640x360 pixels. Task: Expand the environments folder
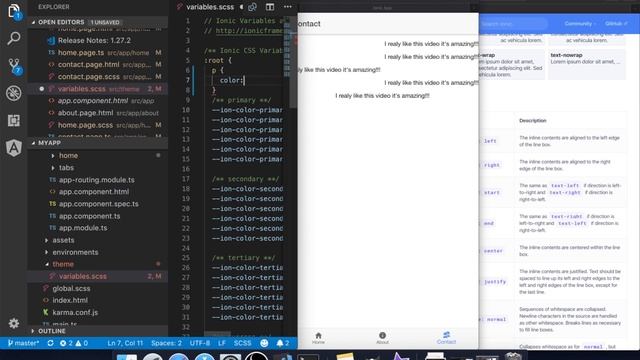click(x=75, y=252)
